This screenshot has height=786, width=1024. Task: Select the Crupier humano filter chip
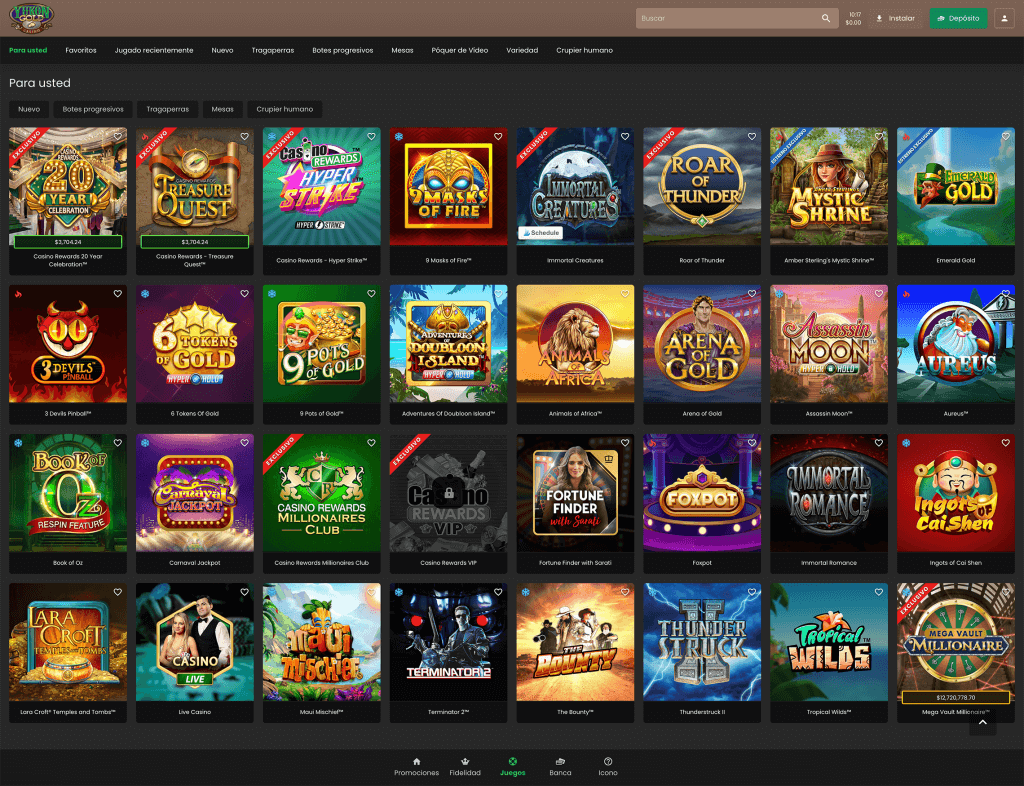click(285, 109)
